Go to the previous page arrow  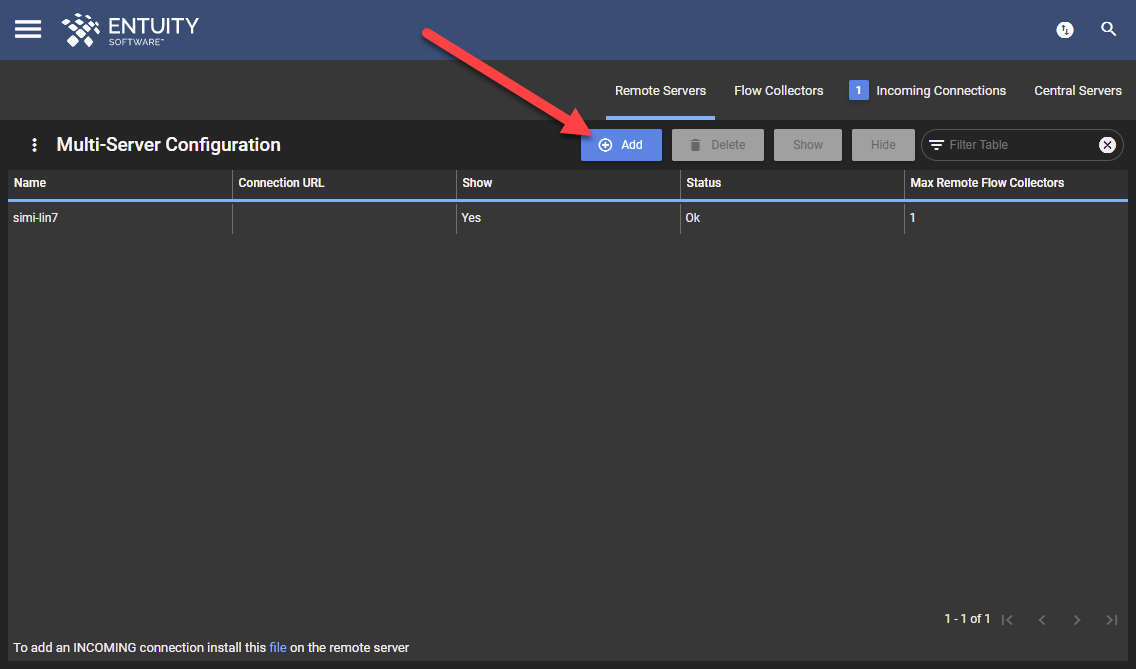pos(1042,620)
